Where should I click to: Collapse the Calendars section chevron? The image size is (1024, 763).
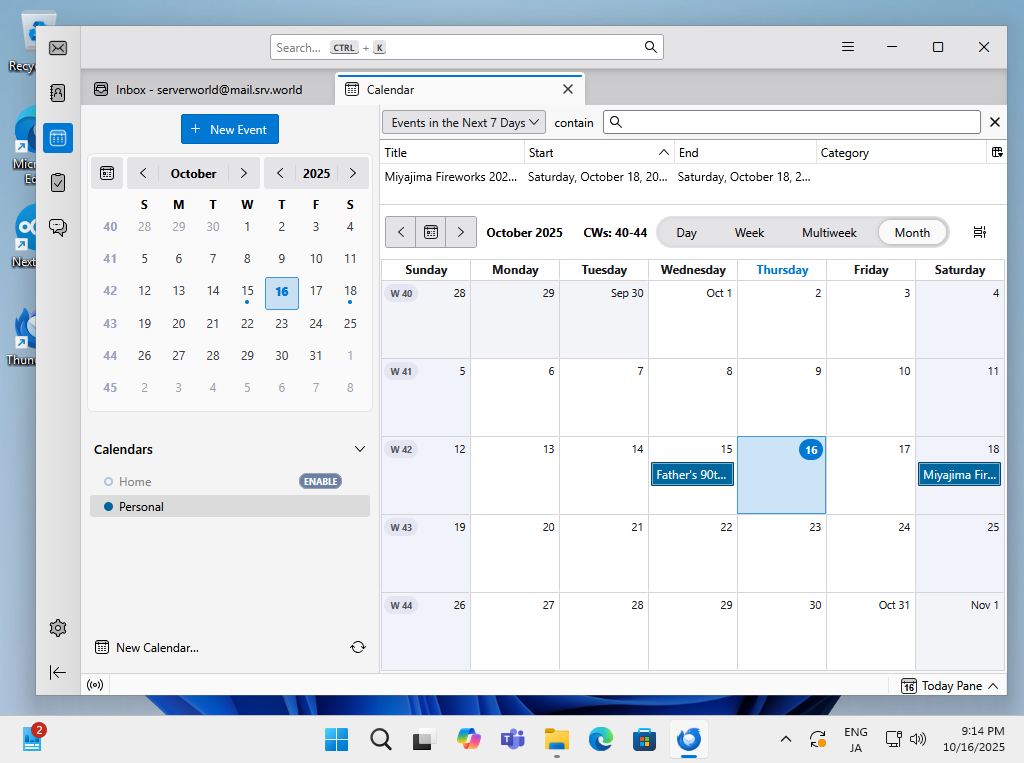[x=360, y=449]
